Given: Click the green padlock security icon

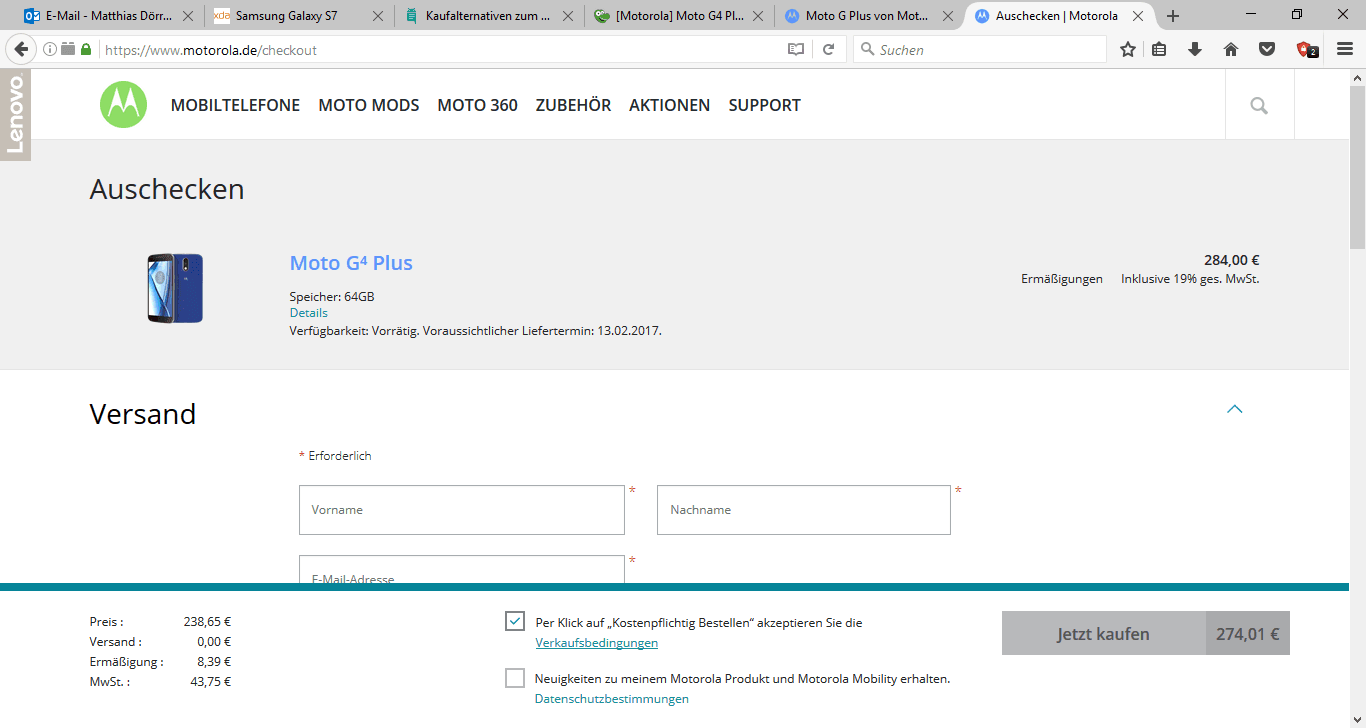Looking at the screenshot, I should 86,49.
